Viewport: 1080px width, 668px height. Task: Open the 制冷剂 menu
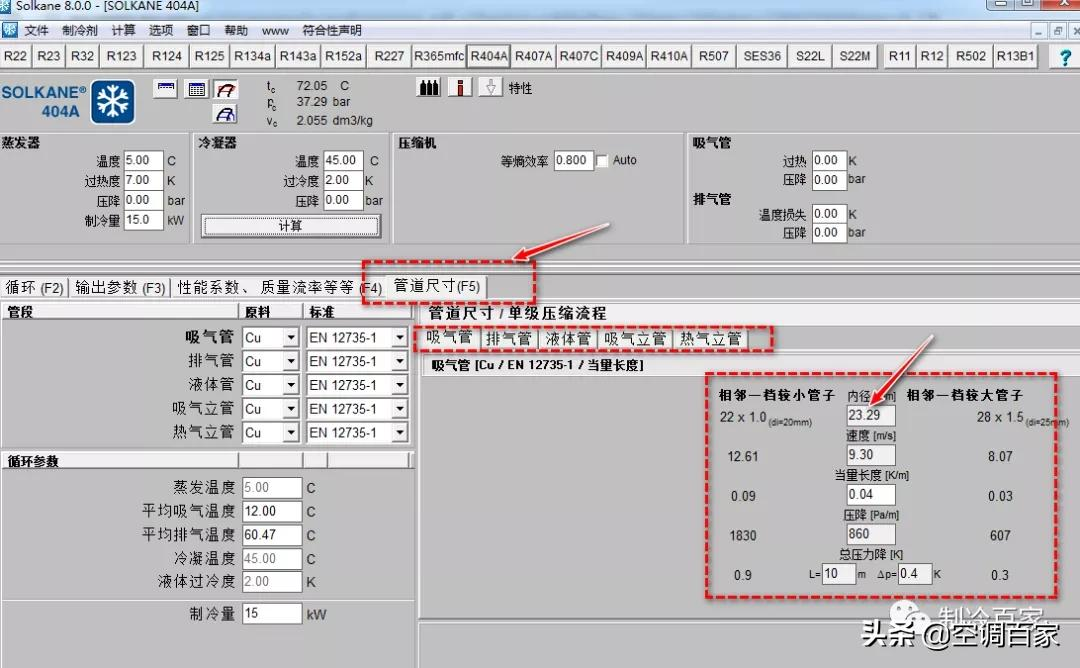point(80,30)
